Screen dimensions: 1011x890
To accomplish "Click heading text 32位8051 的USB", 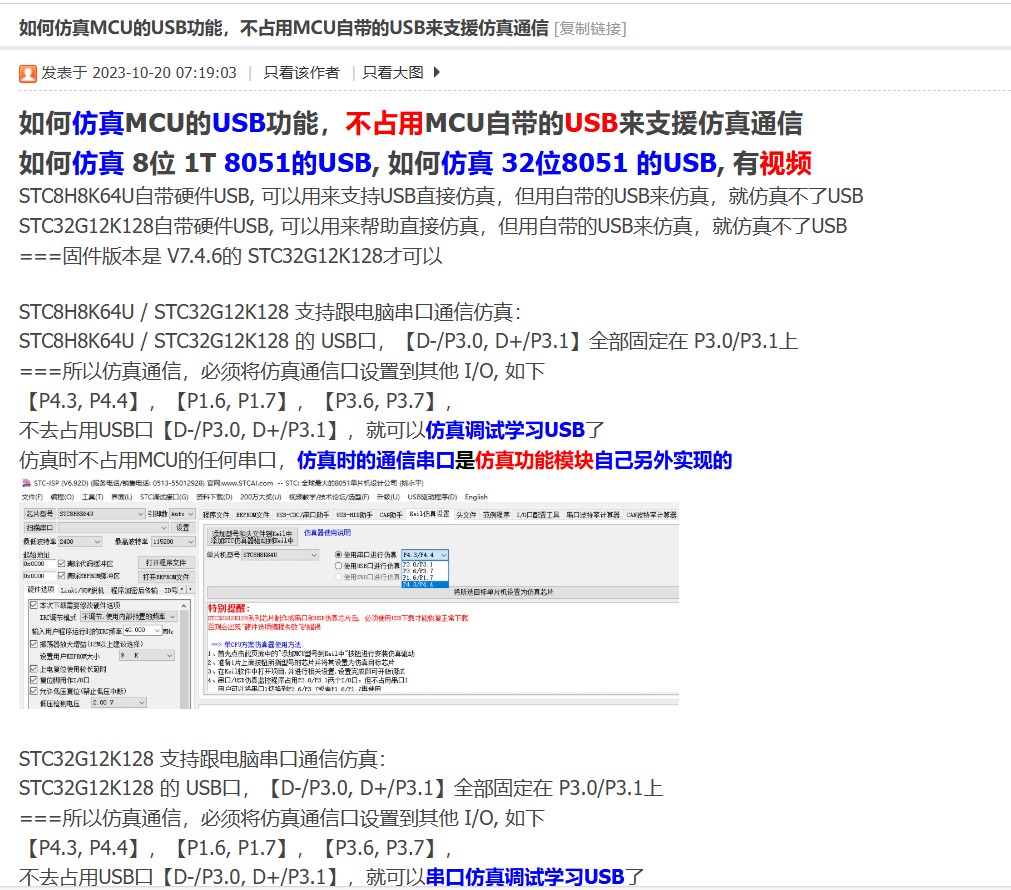I will click(609, 163).
